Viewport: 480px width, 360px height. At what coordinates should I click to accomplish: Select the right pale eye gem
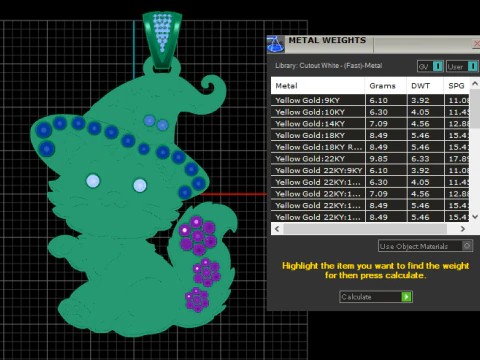pos(140,185)
